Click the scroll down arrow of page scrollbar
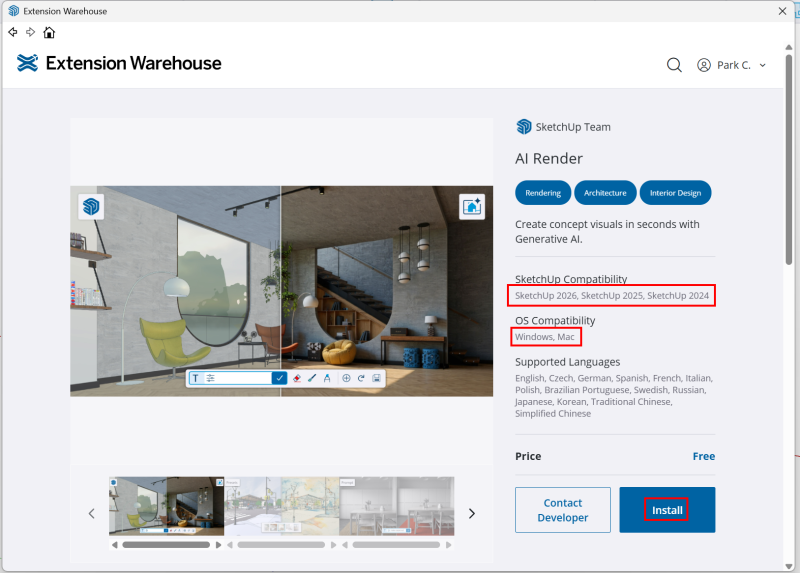Viewport: 800px width, 573px height. click(789, 566)
